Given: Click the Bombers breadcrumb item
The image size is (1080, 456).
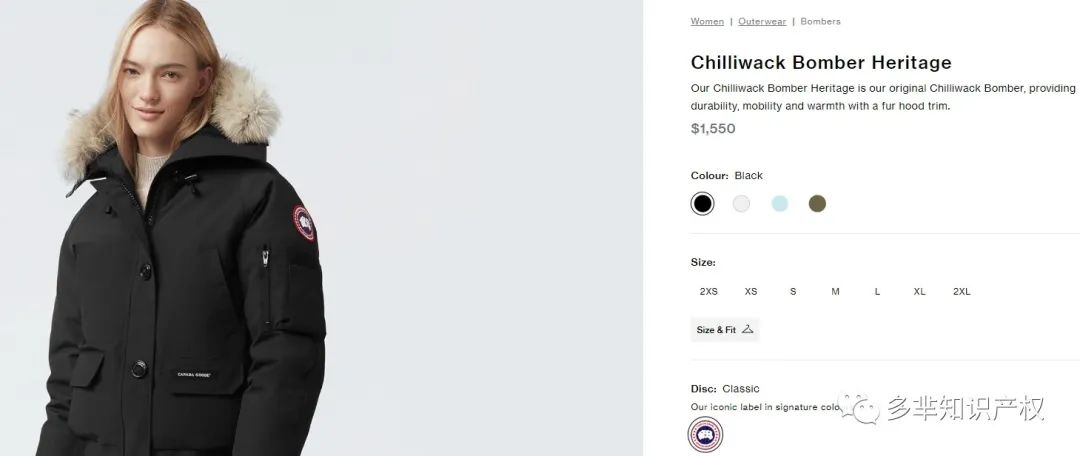Looking at the screenshot, I should coord(820,21).
